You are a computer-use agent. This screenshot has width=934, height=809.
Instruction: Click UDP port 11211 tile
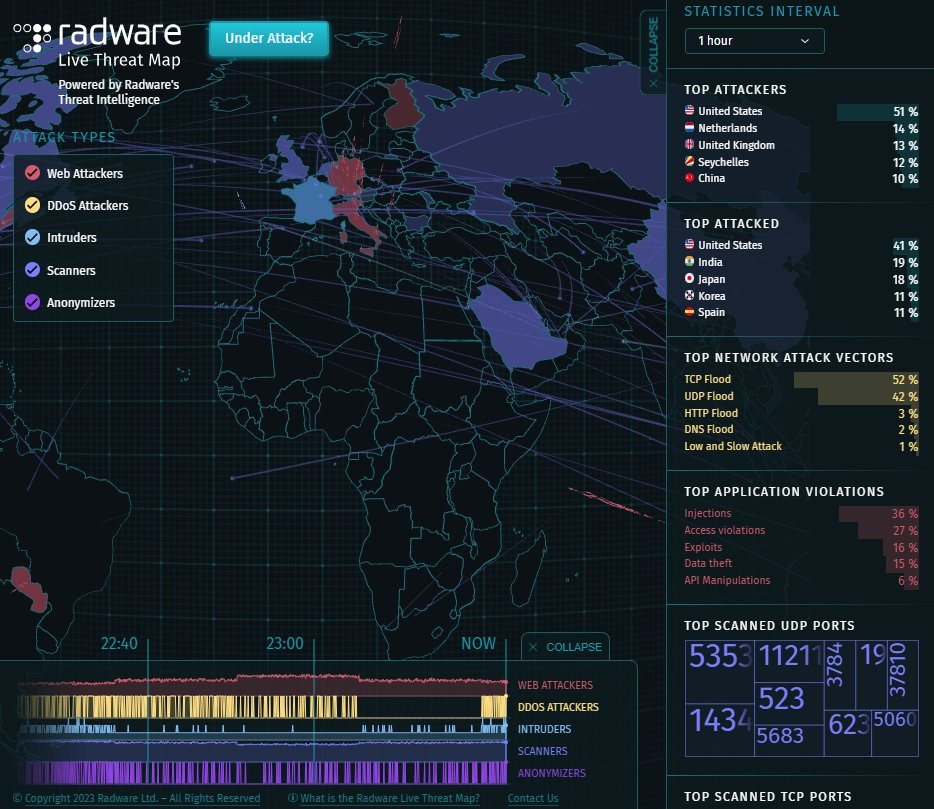click(x=789, y=661)
